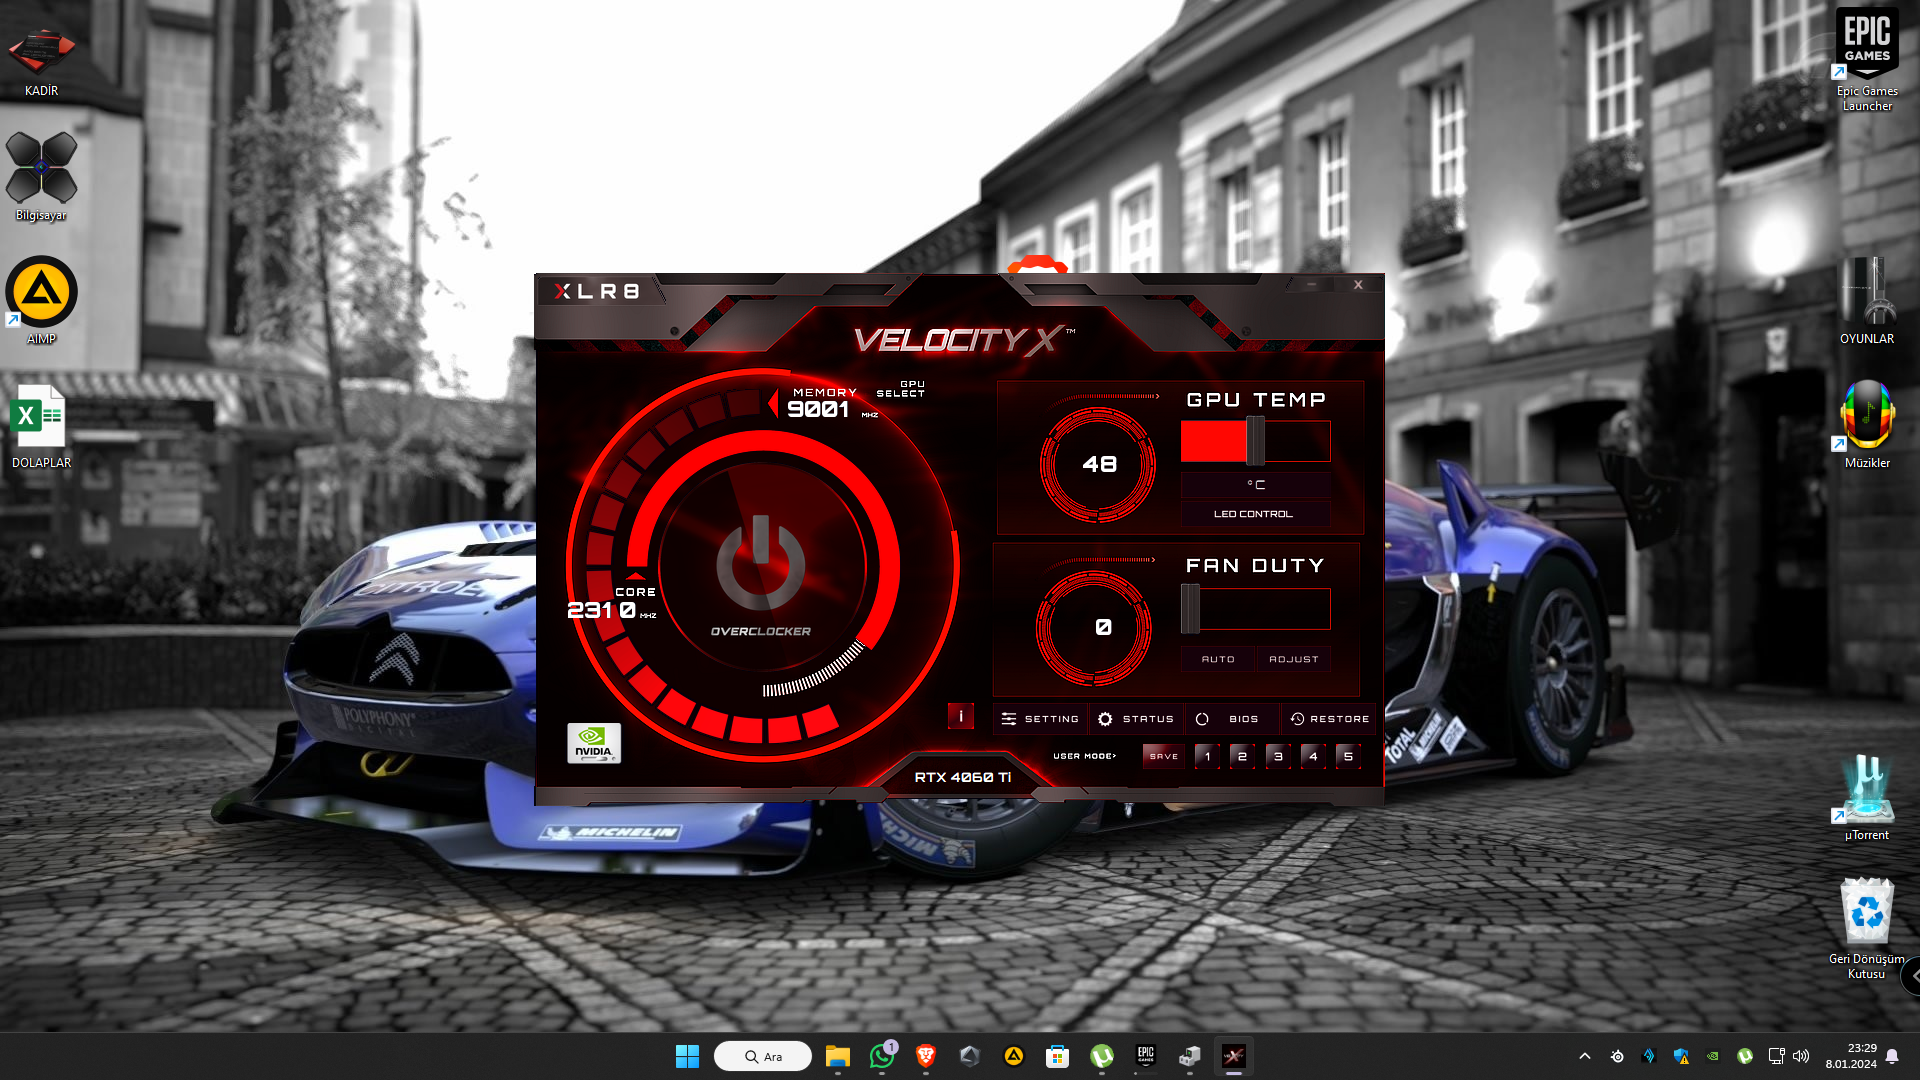This screenshot has height=1080, width=1920.
Task: Open the STATUS tab
Action: click(1136, 719)
